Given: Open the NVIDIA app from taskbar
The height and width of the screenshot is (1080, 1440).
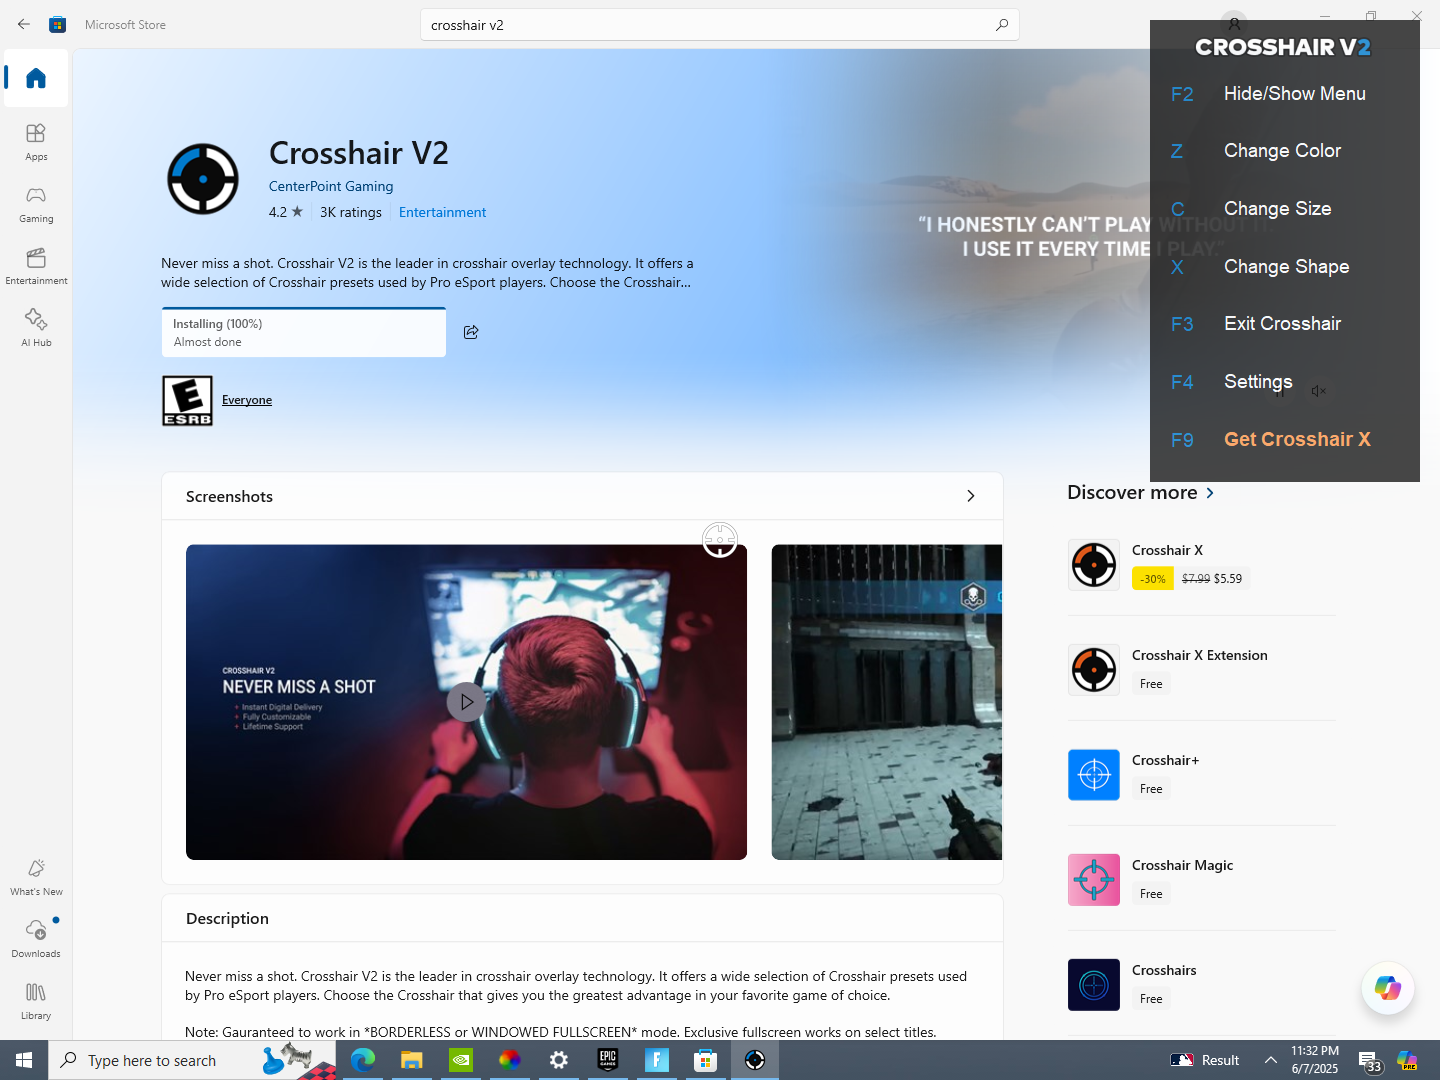Looking at the screenshot, I should click(461, 1060).
